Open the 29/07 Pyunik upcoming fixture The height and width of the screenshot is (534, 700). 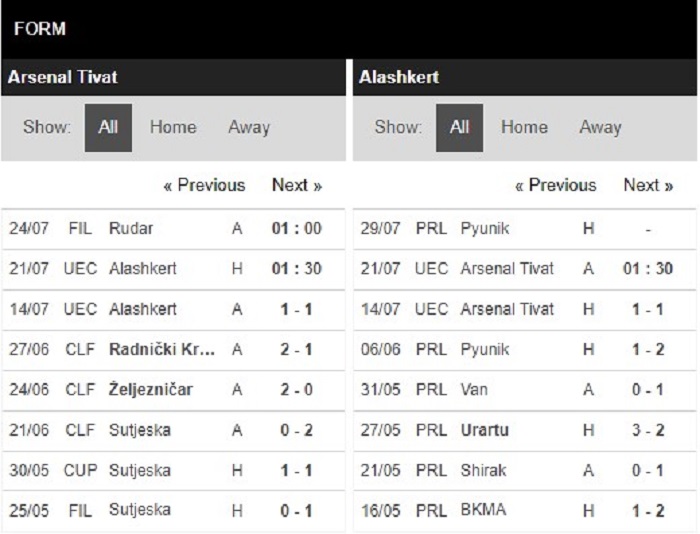[x=525, y=229]
